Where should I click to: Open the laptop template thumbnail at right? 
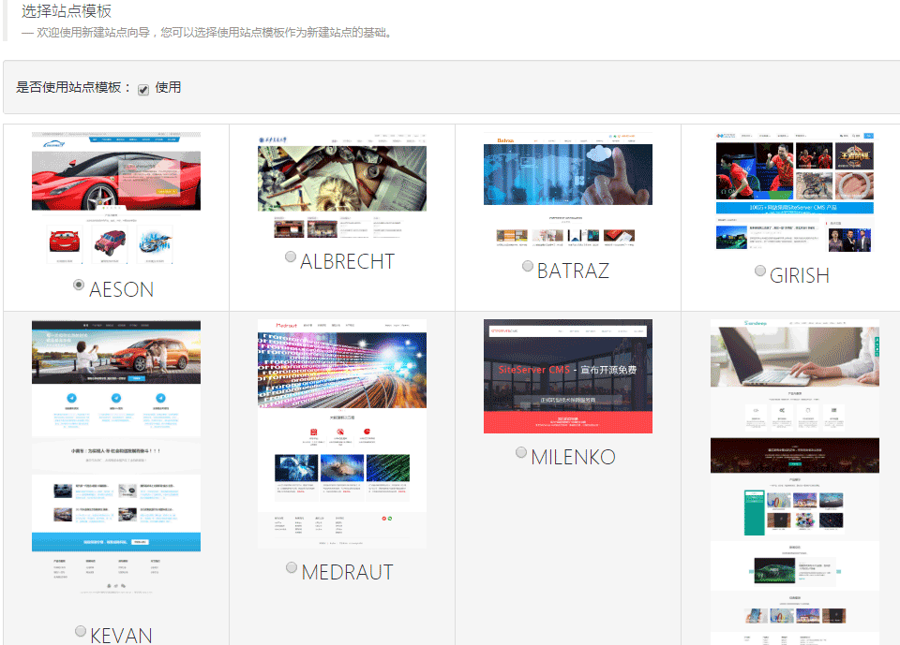[x=794, y=480]
